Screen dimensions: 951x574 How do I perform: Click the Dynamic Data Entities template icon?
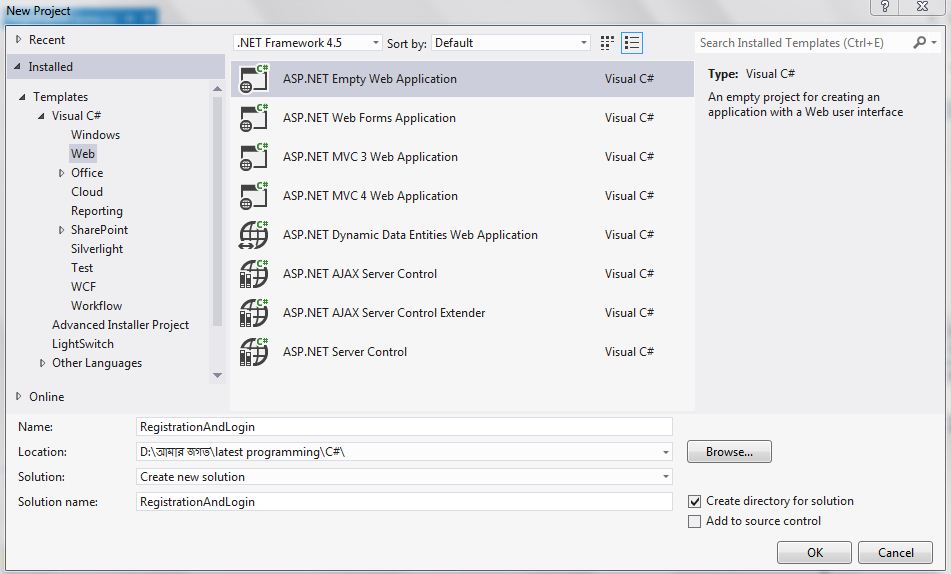(254, 236)
